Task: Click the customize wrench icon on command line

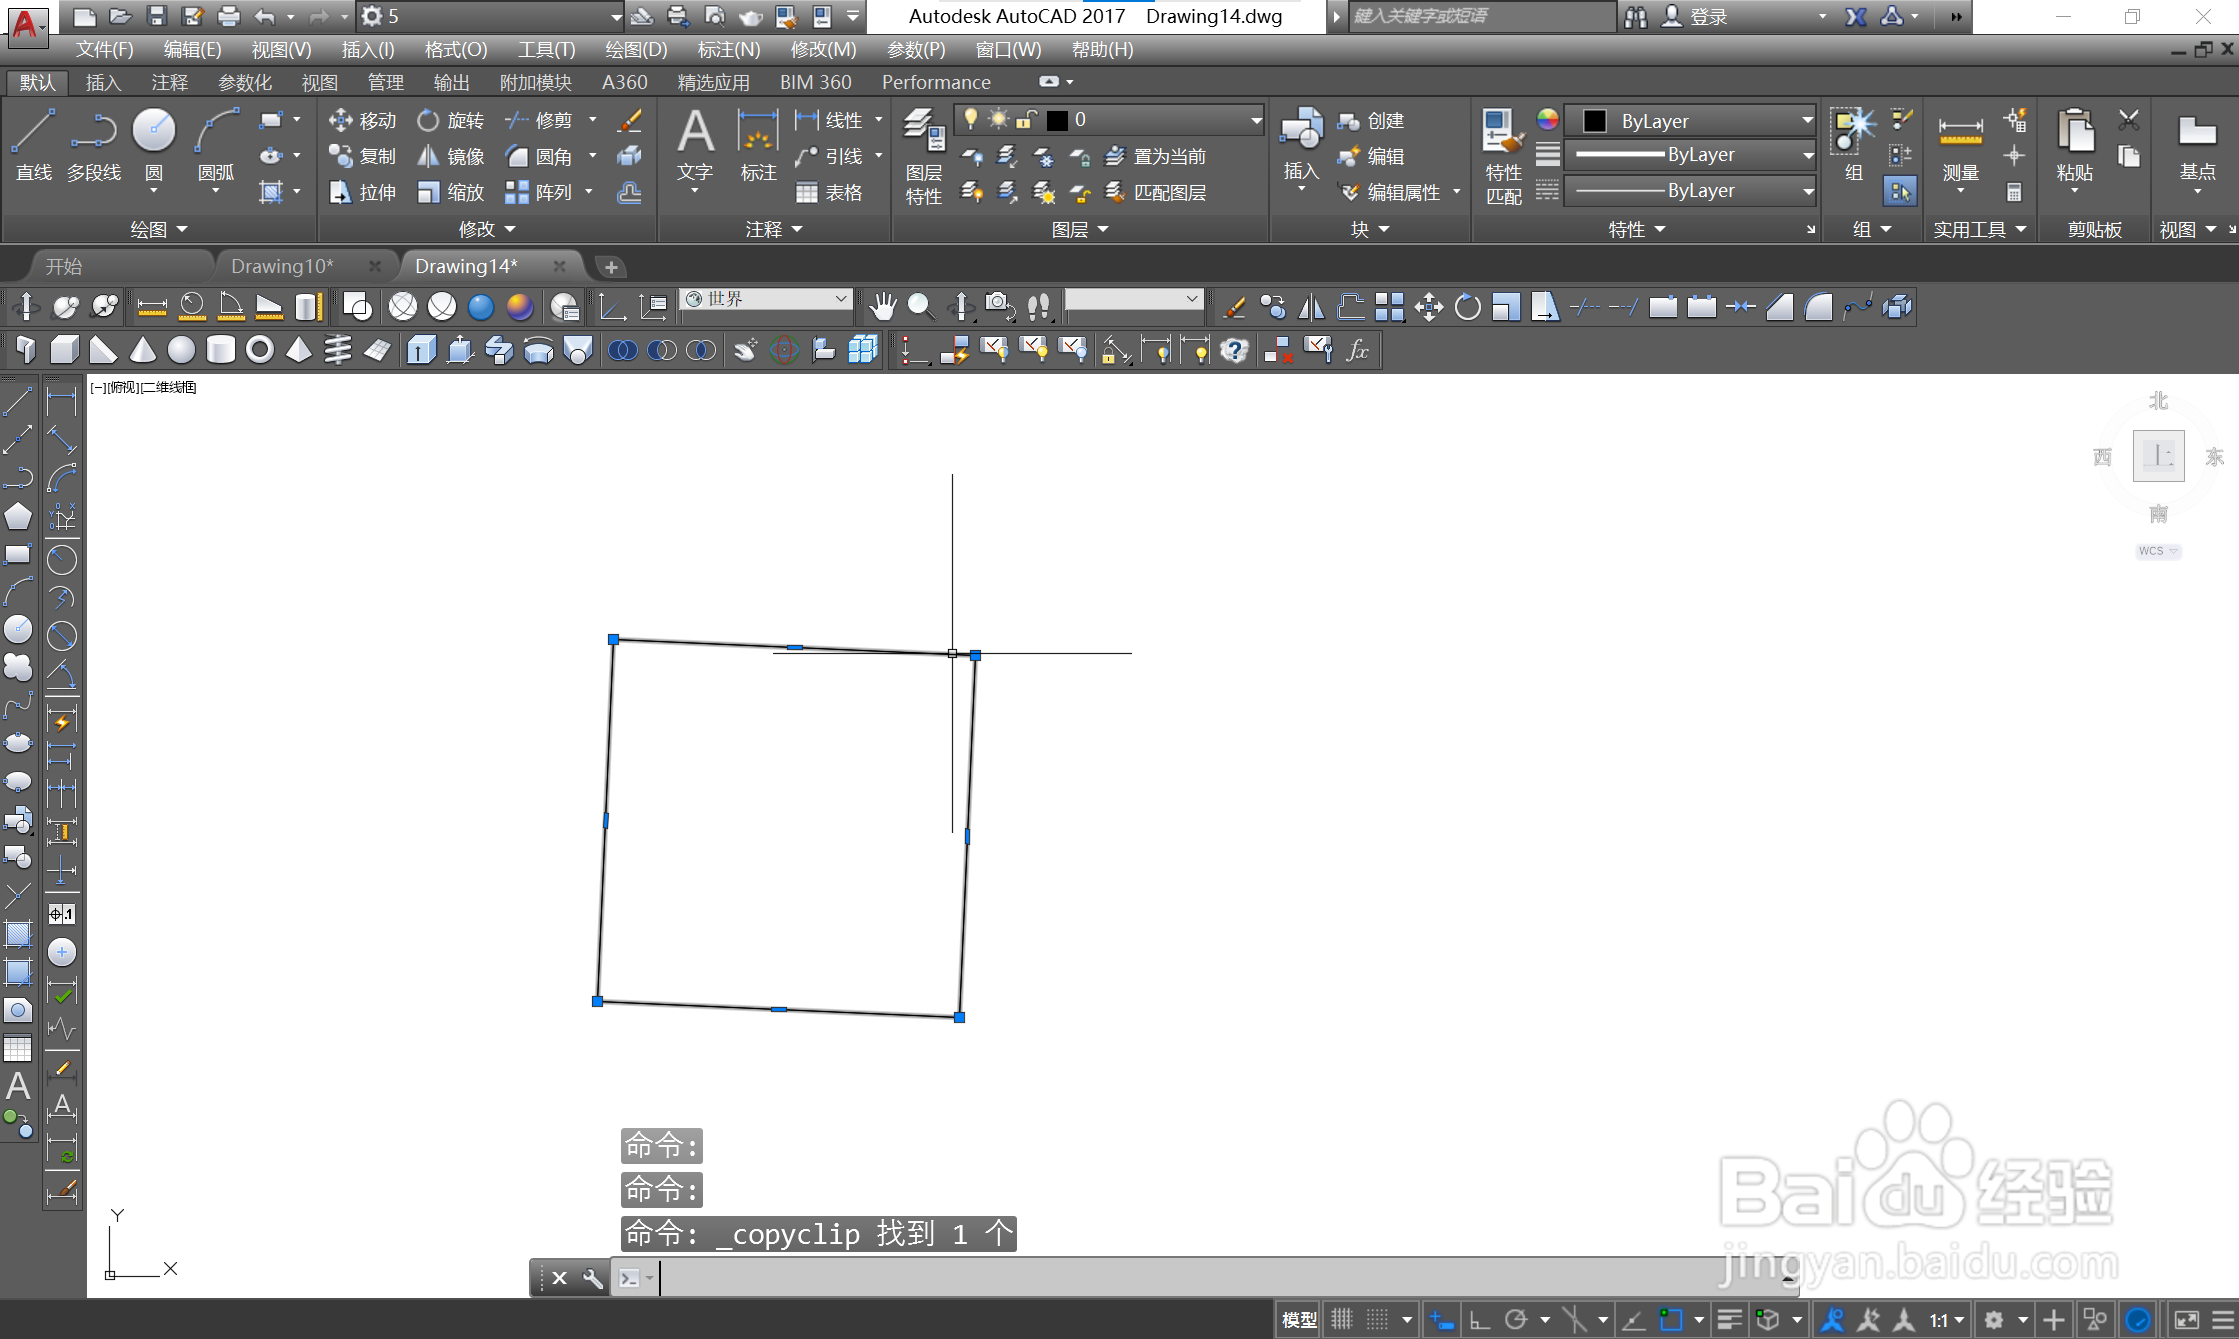Action: [x=593, y=1278]
